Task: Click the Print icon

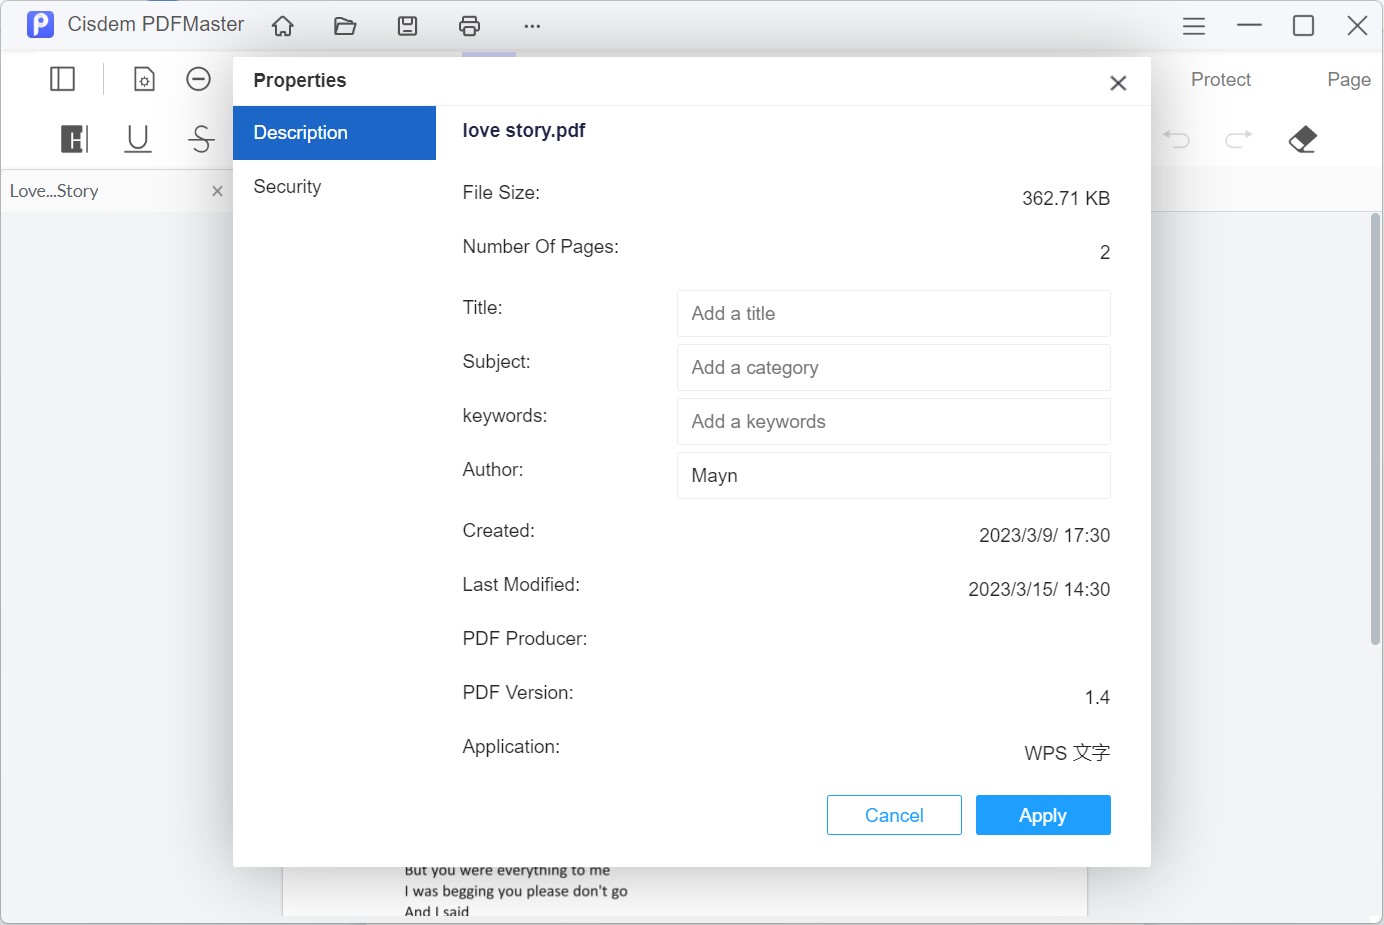Action: (469, 25)
